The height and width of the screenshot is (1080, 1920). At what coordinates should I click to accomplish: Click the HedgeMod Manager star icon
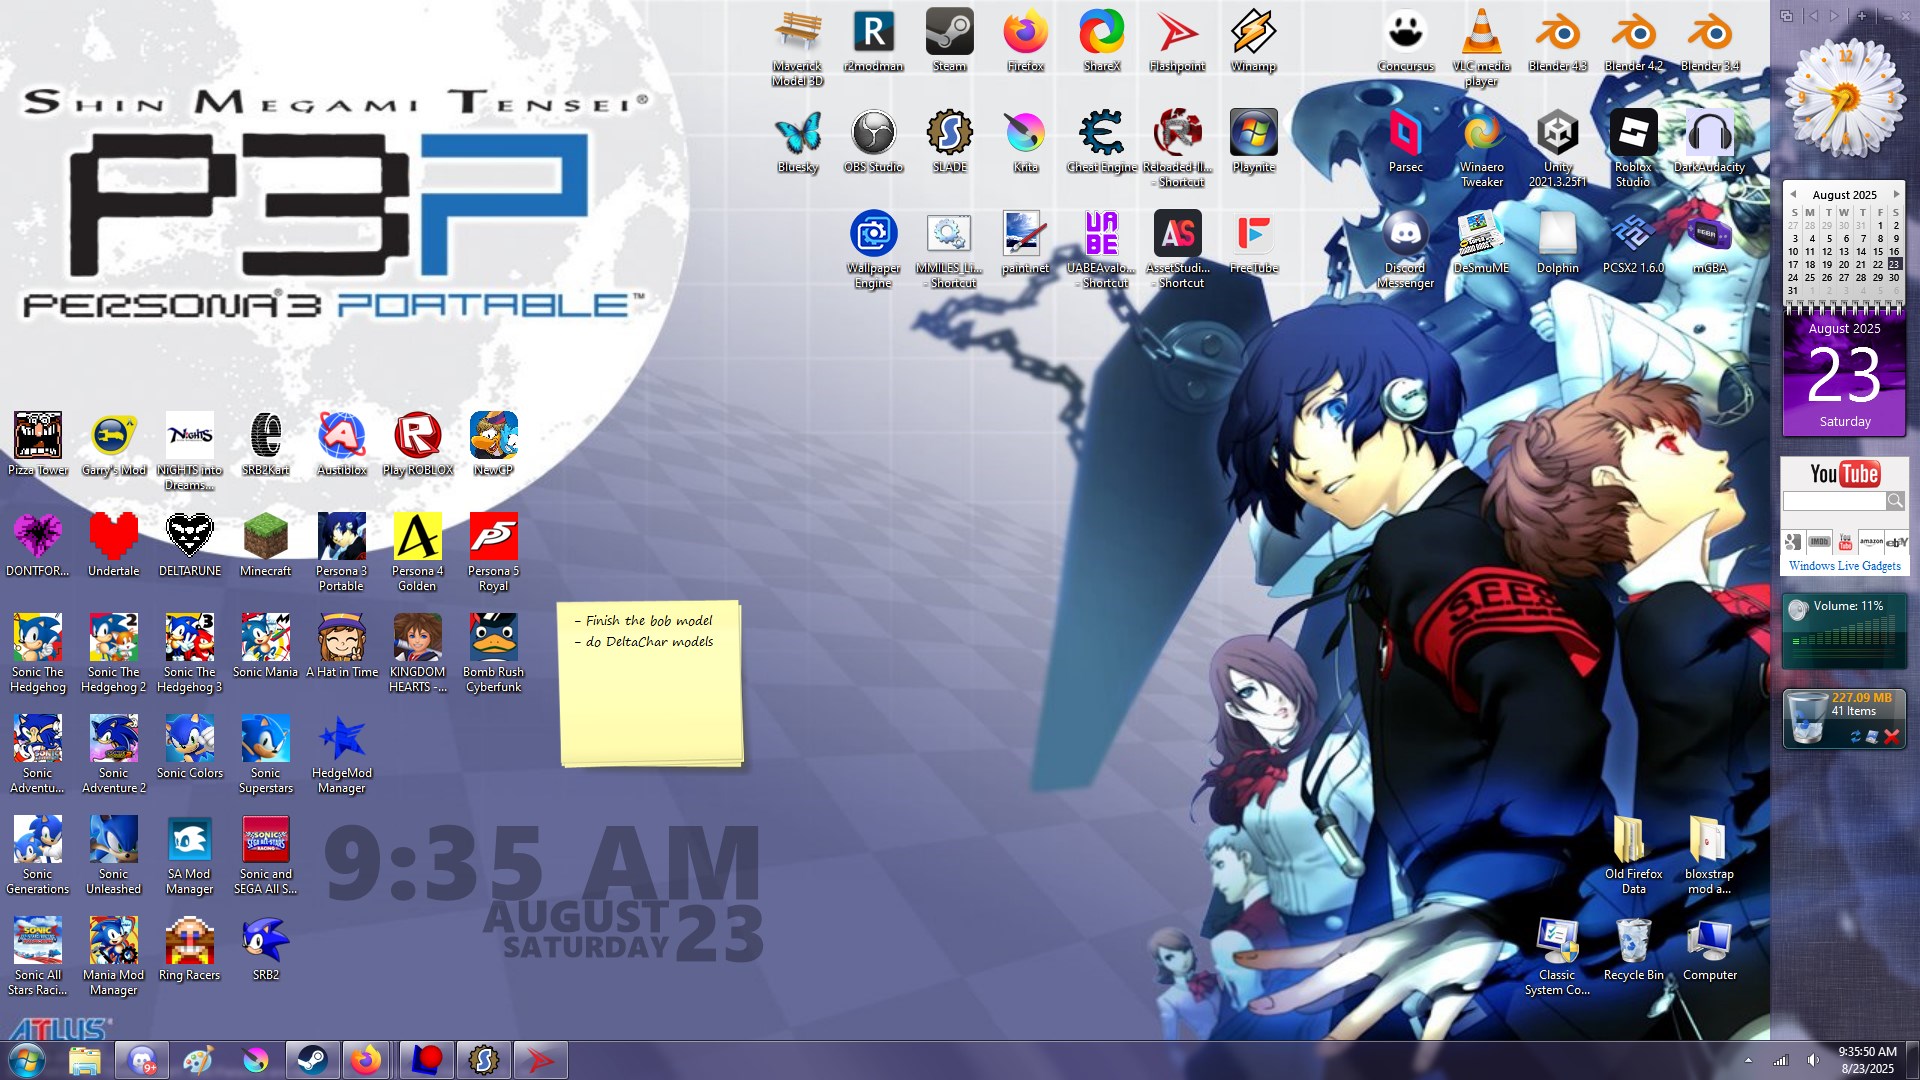(x=342, y=754)
